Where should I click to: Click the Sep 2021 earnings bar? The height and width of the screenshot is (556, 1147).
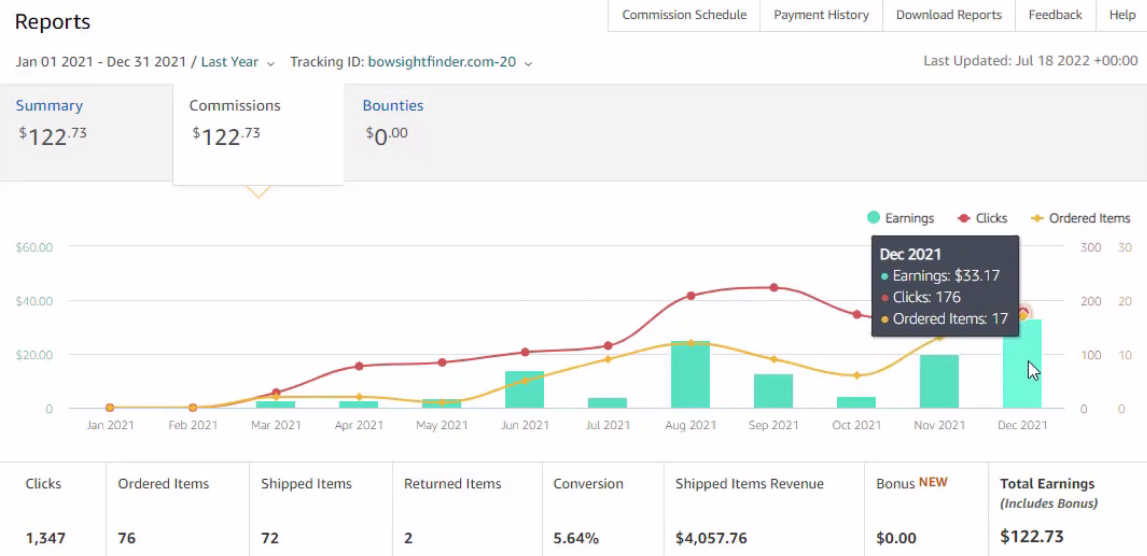tap(773, 391)
